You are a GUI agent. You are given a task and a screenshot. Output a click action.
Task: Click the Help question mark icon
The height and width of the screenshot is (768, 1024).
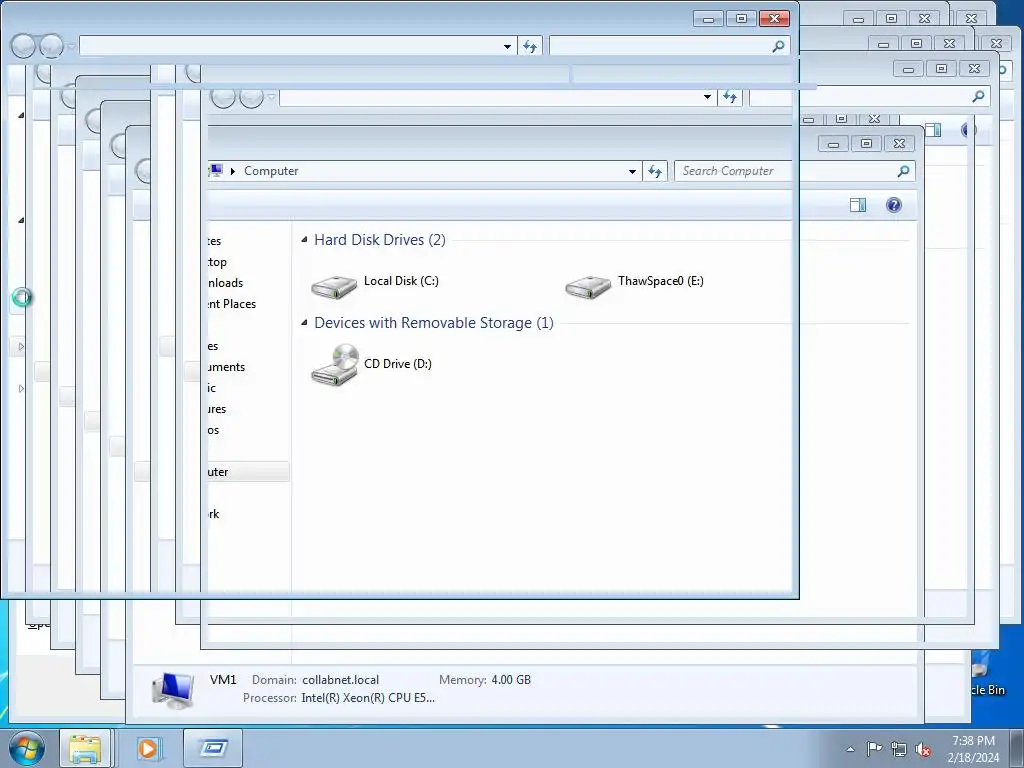click(x=893, y=205)
